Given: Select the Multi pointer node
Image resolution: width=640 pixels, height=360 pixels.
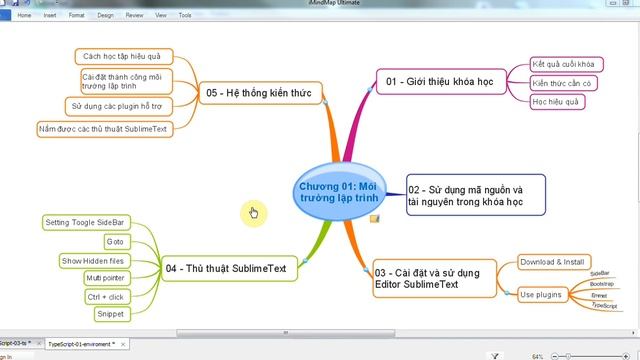Looking at the screenshot, I should click(107, 278).
